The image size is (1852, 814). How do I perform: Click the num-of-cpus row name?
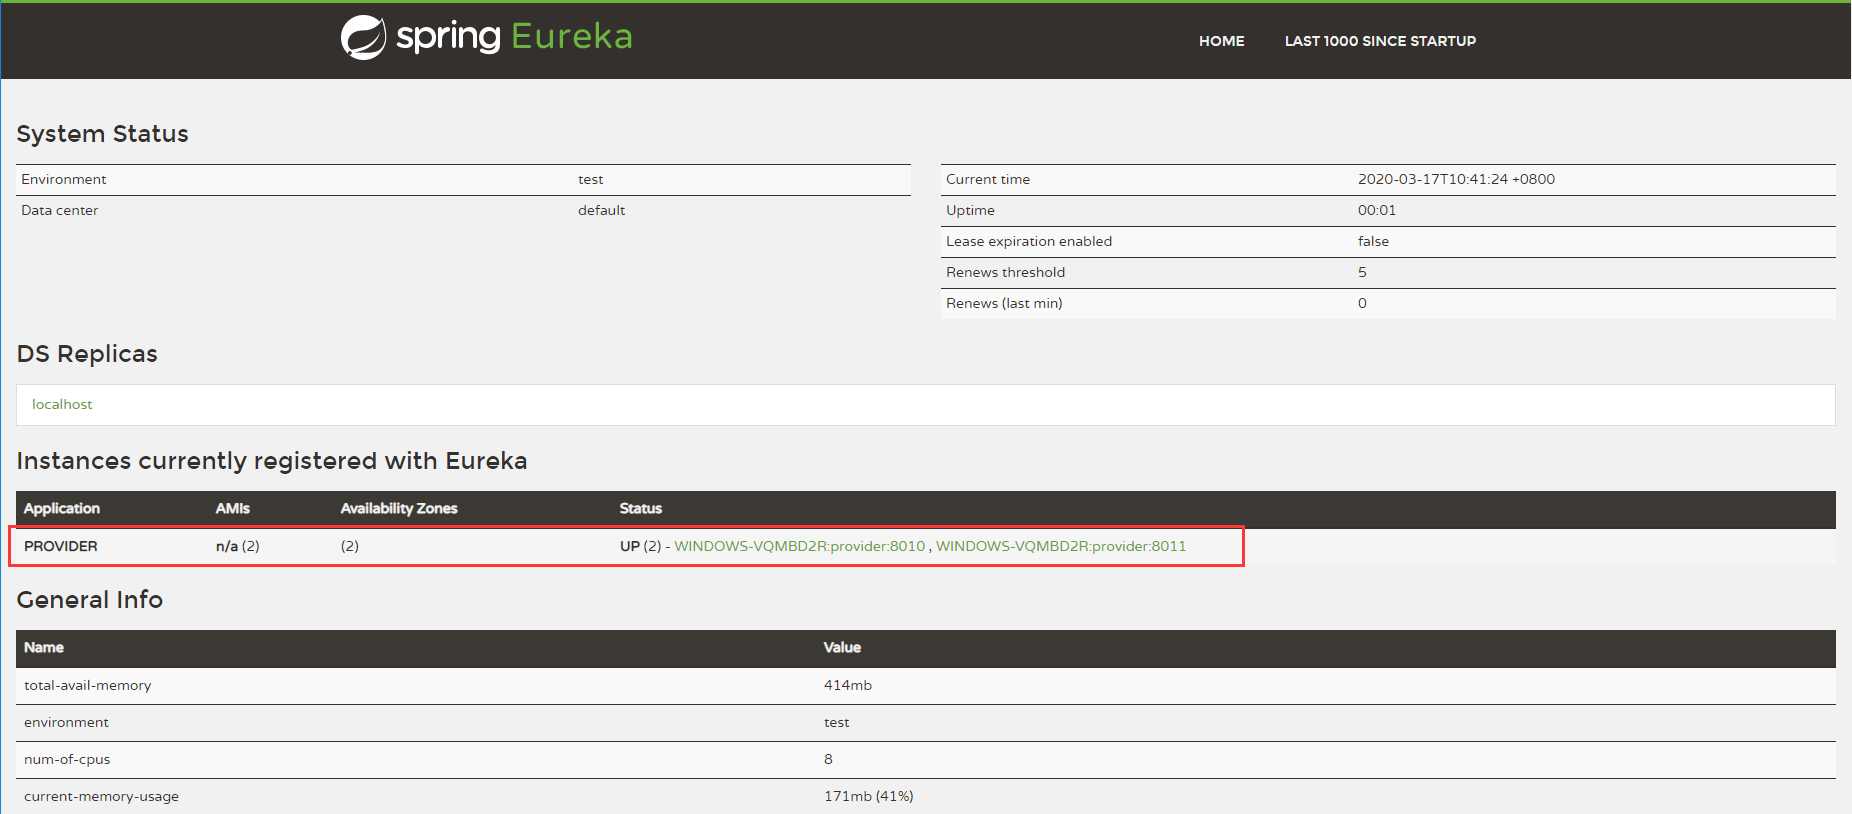[67, 759]
